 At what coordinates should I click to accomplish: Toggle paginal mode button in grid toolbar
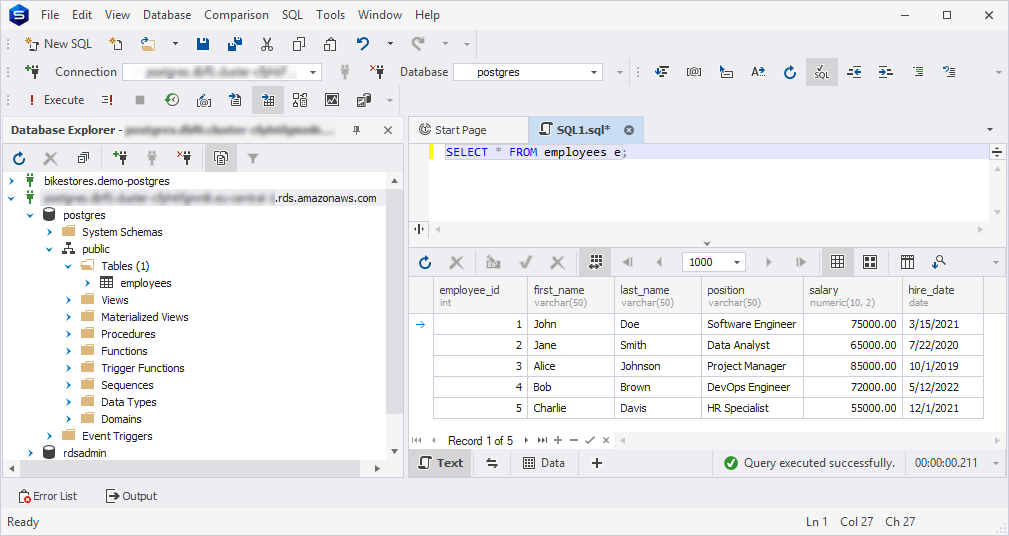pyautogui.click(x=595, y=262)
